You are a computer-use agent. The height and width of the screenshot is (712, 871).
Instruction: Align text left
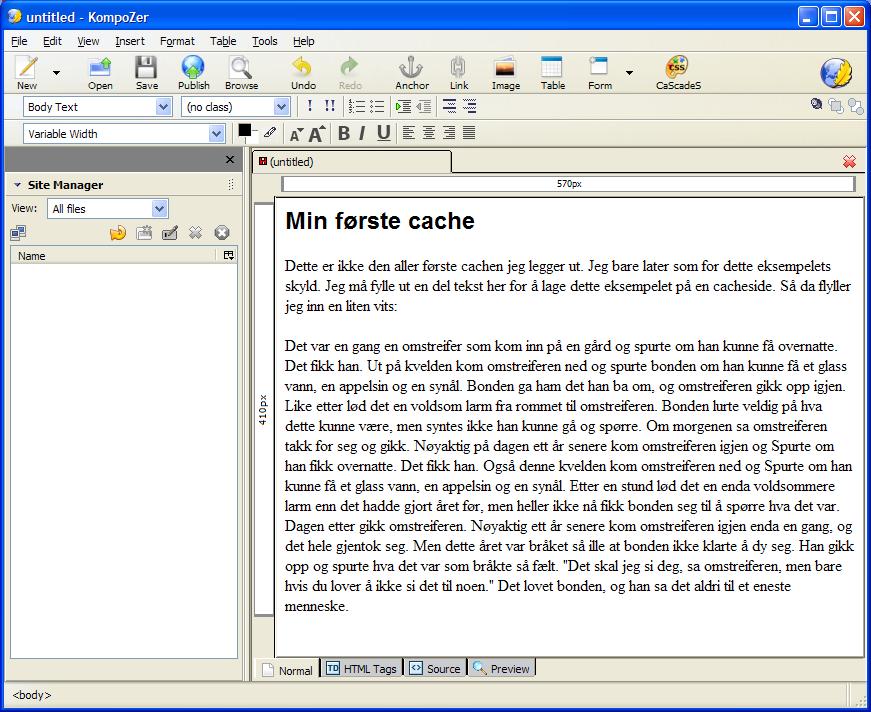408,133
